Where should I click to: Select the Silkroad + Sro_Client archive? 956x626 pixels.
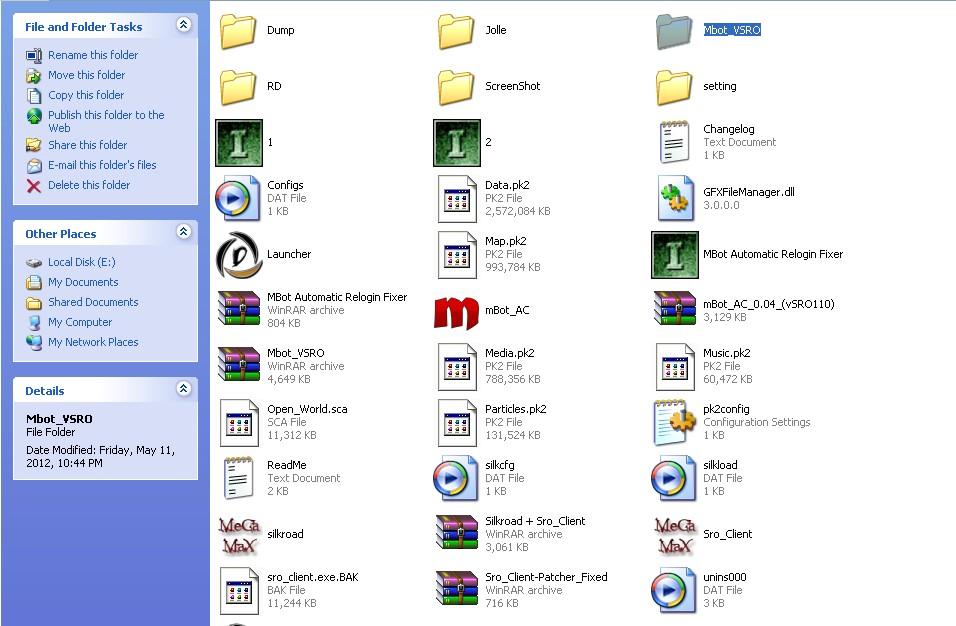[x=456, y=535]
